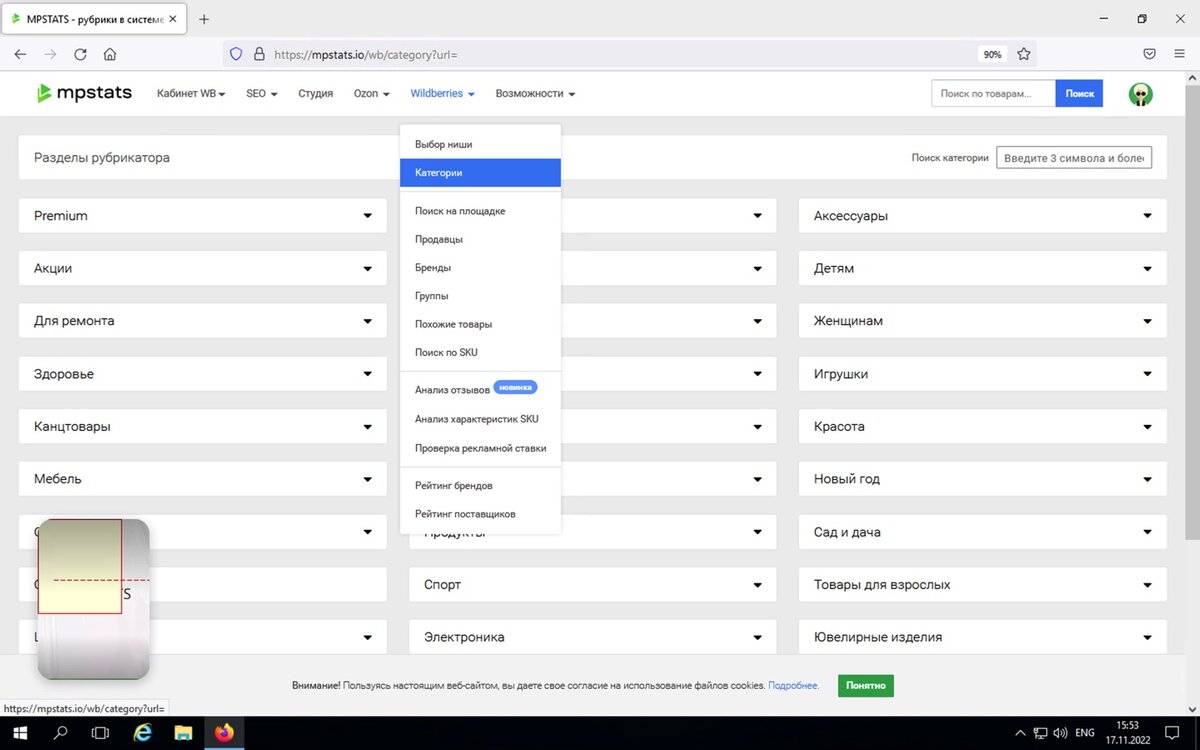This screenshot has width=1200, height=750.
Task: Choose Поиск по SKU entry
Action: point(480,353)
